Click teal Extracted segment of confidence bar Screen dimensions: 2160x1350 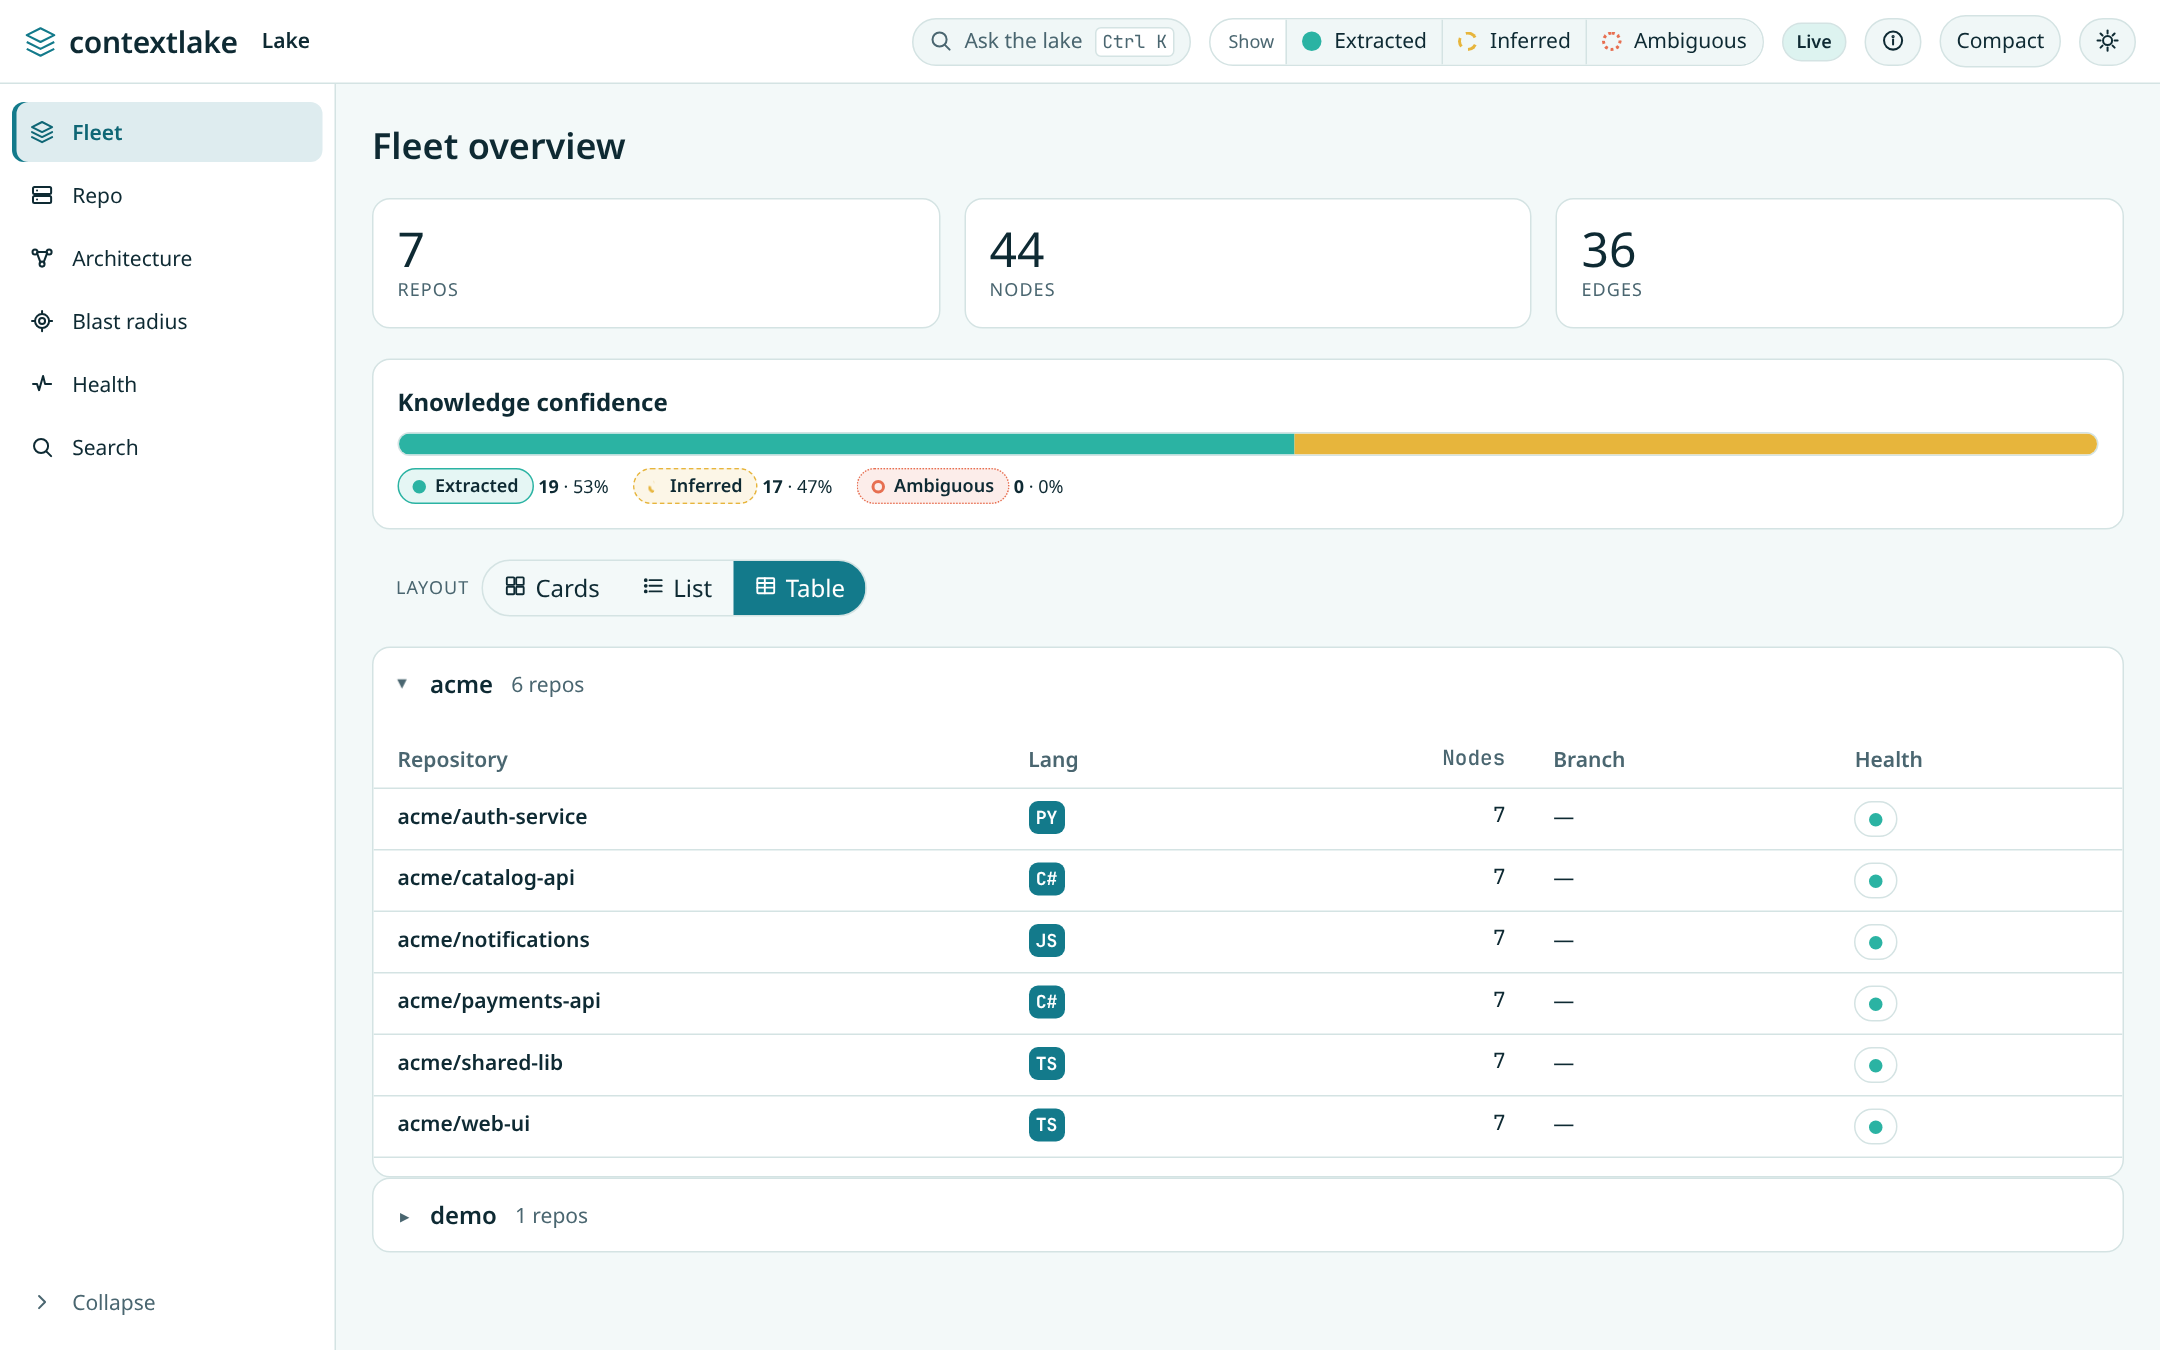point(846,444)
